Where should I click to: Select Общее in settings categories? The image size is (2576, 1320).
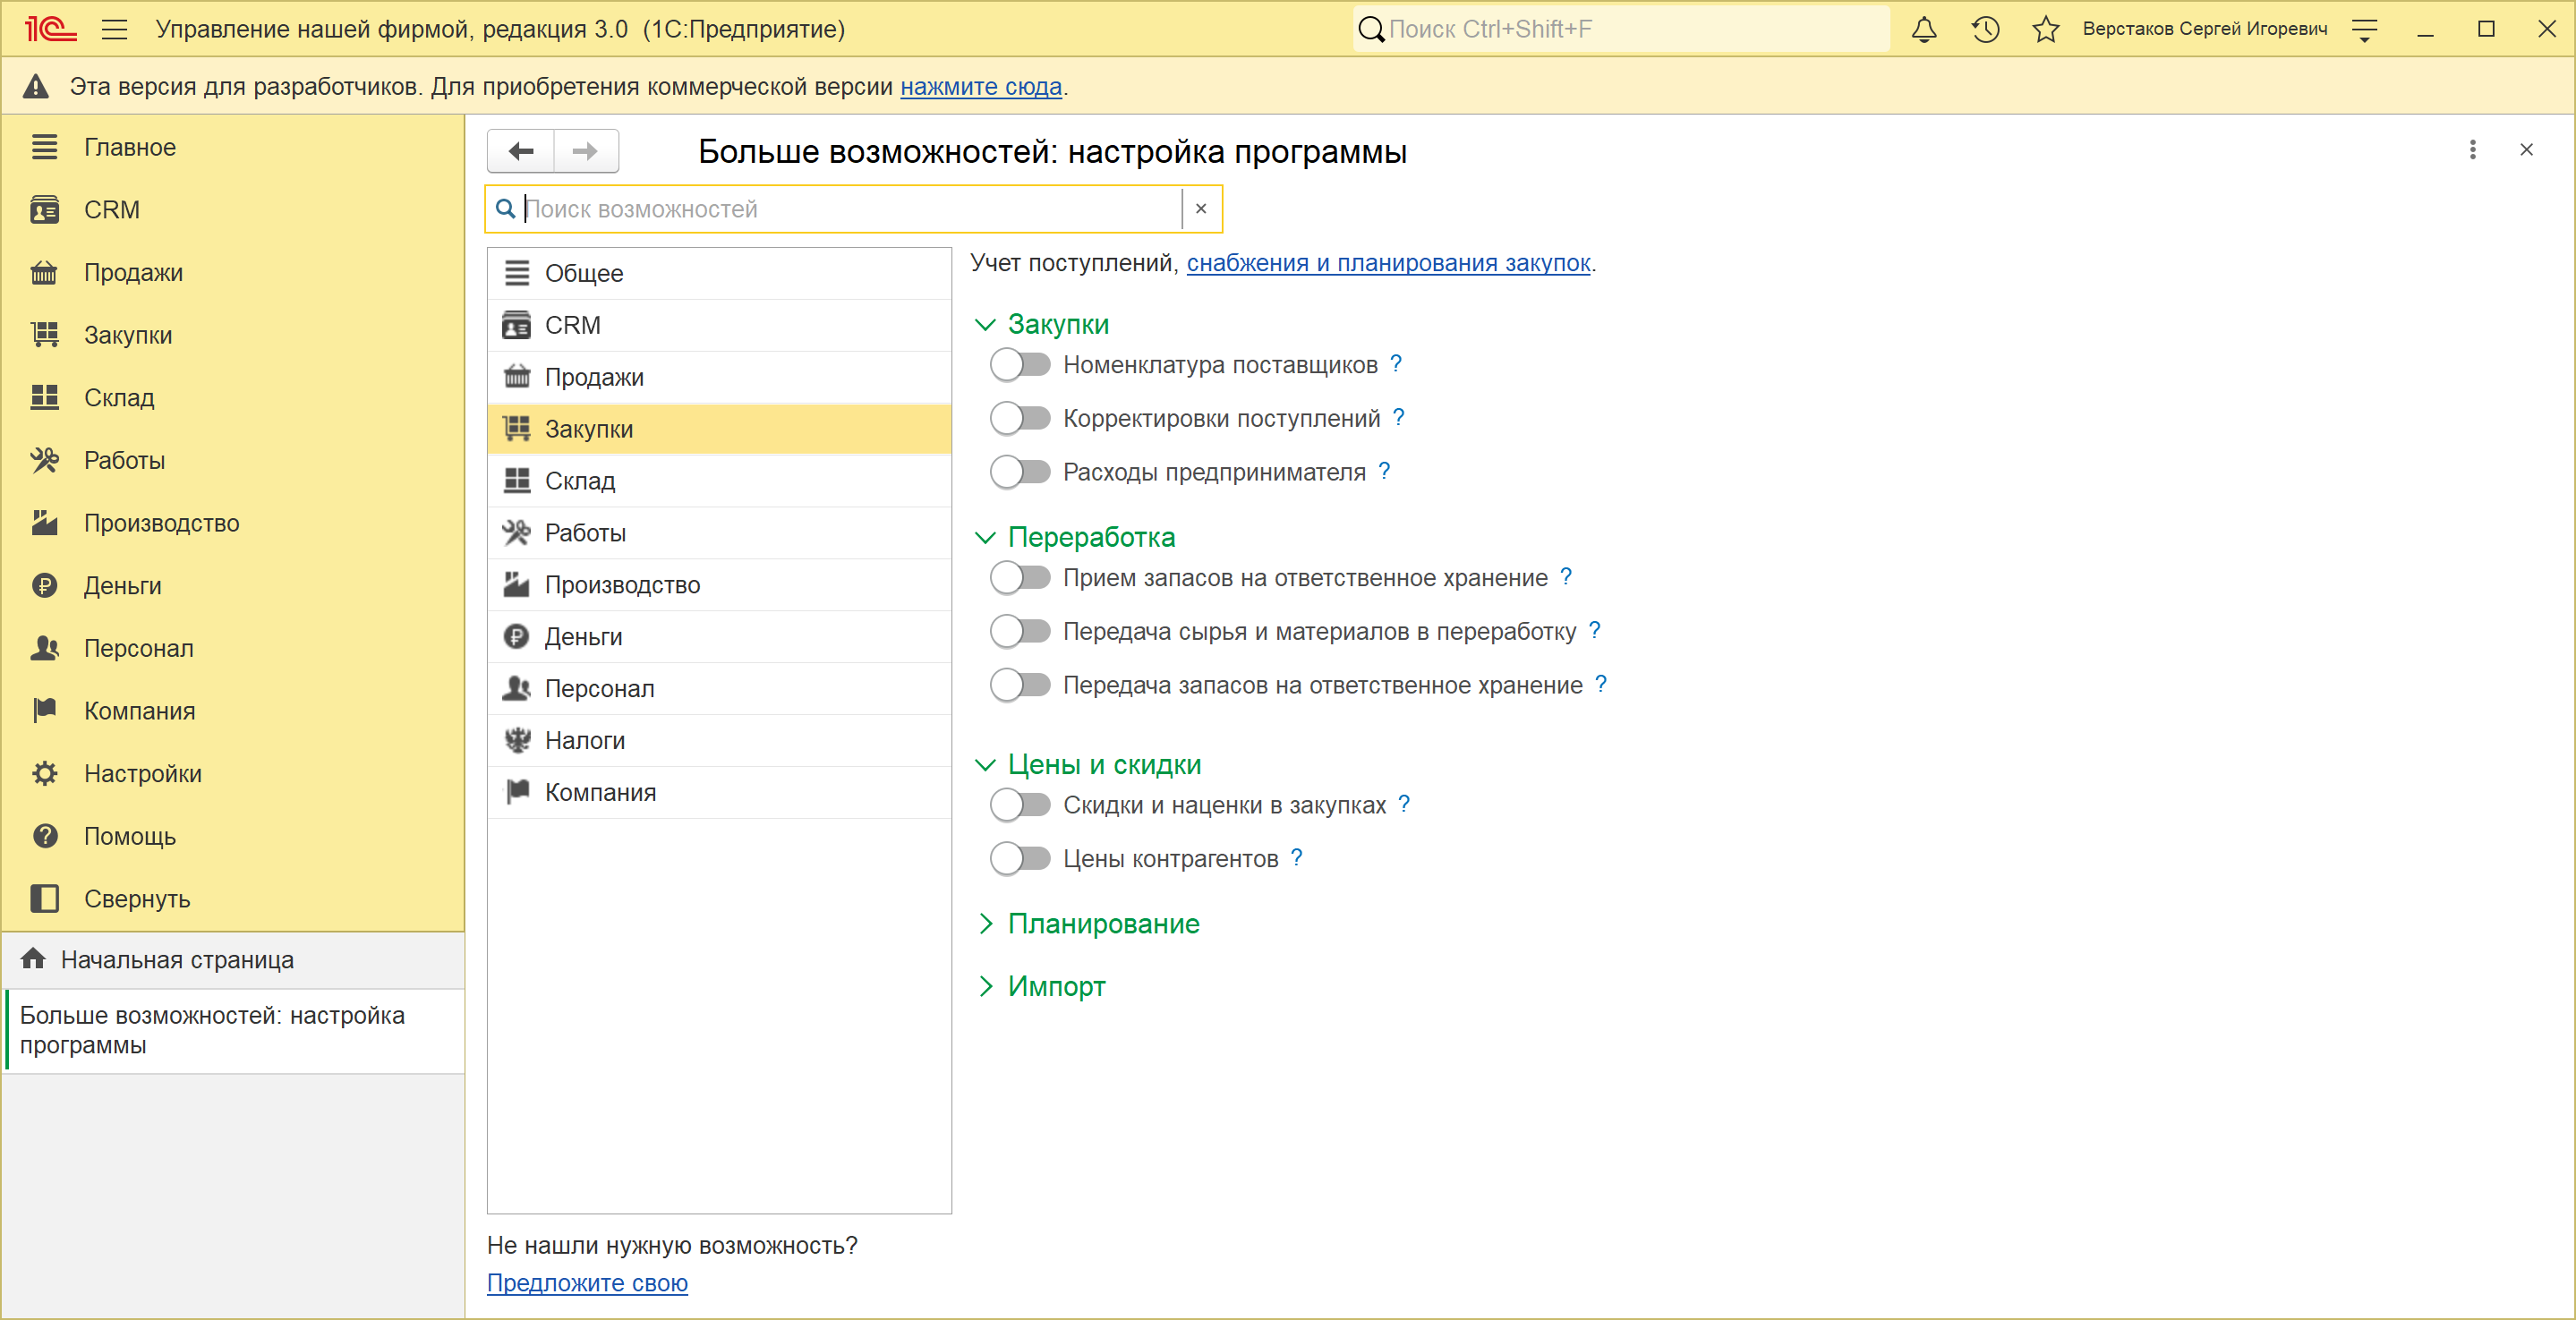tap(719, 273)
